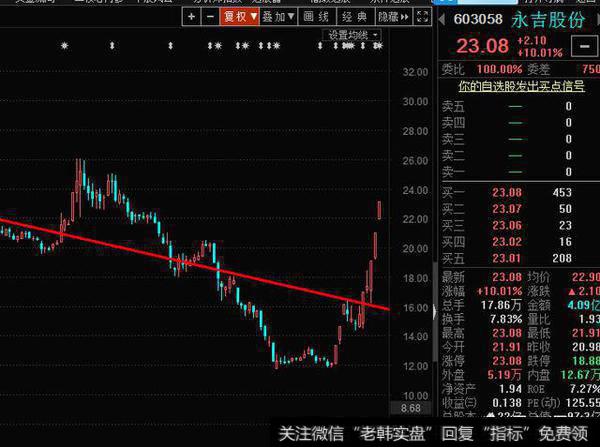Click the plus zoom-in chart button
Screen dimensions: 600x447
pos(191,17)
